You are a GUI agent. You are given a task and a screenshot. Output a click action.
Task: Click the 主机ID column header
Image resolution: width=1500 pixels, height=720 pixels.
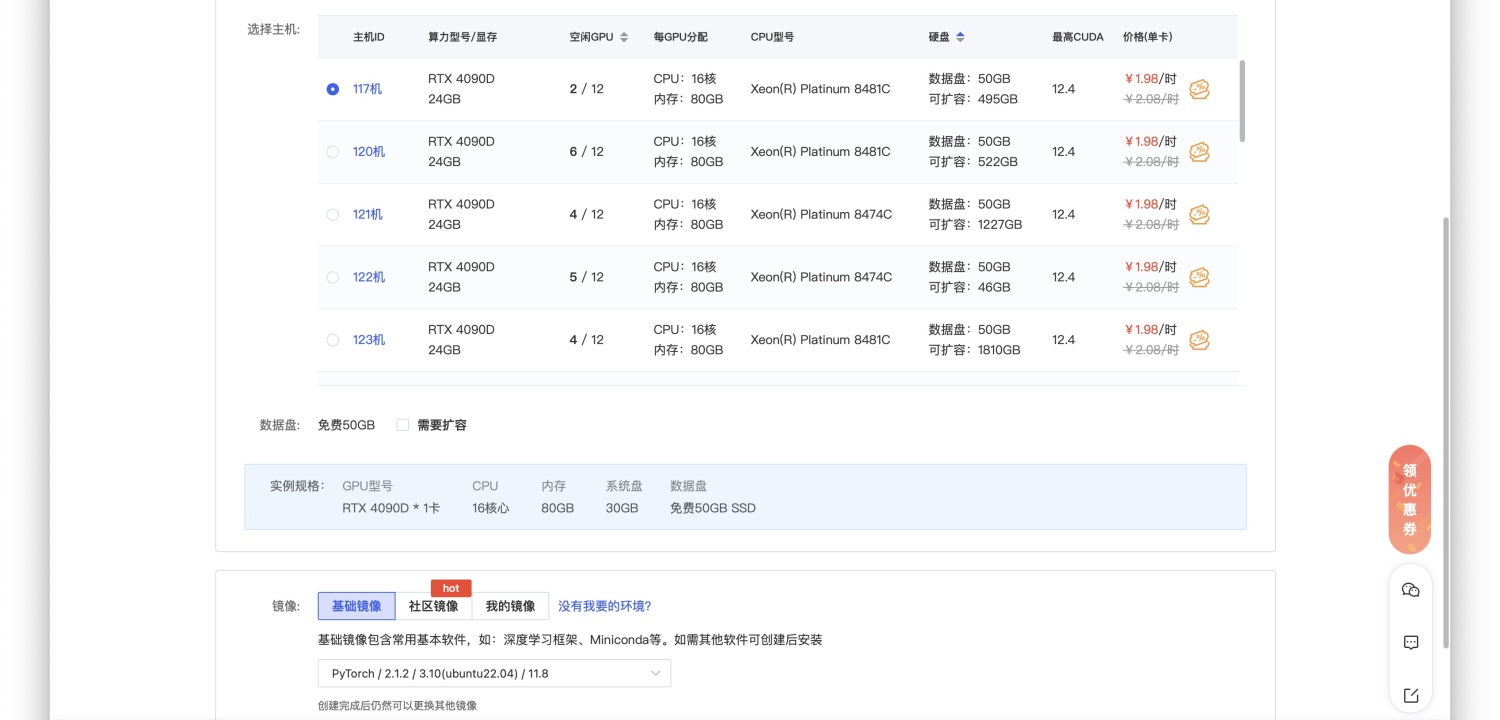[369, 37]
